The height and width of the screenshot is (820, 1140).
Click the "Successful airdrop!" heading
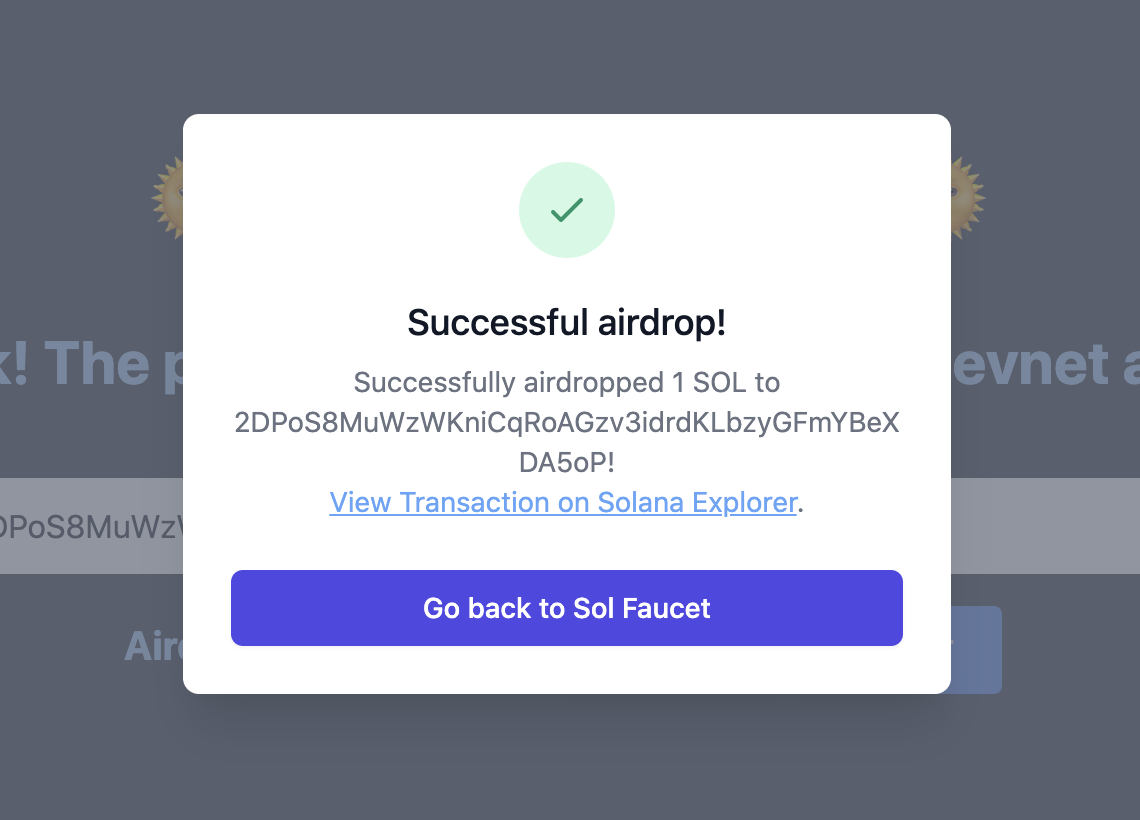click(x=567, y=323)
